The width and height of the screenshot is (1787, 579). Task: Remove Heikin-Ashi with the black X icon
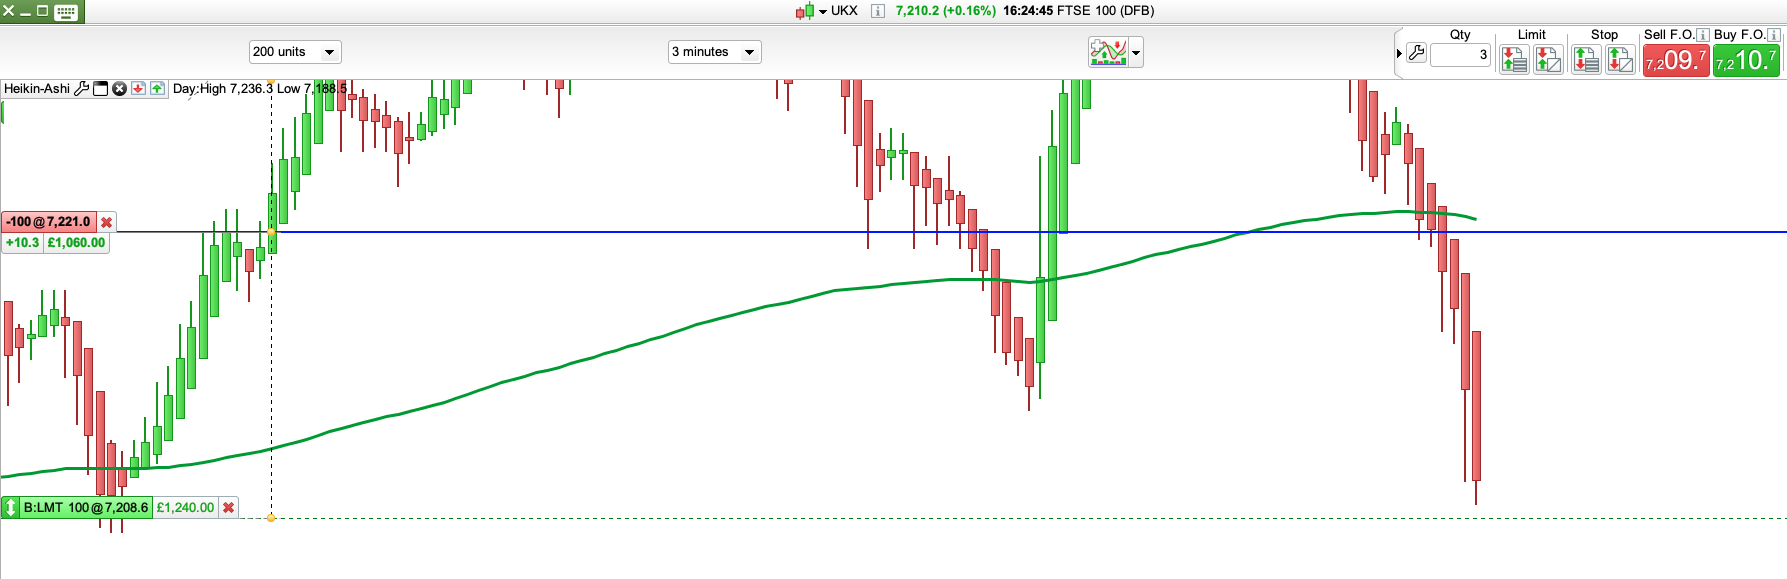point(119,89)
